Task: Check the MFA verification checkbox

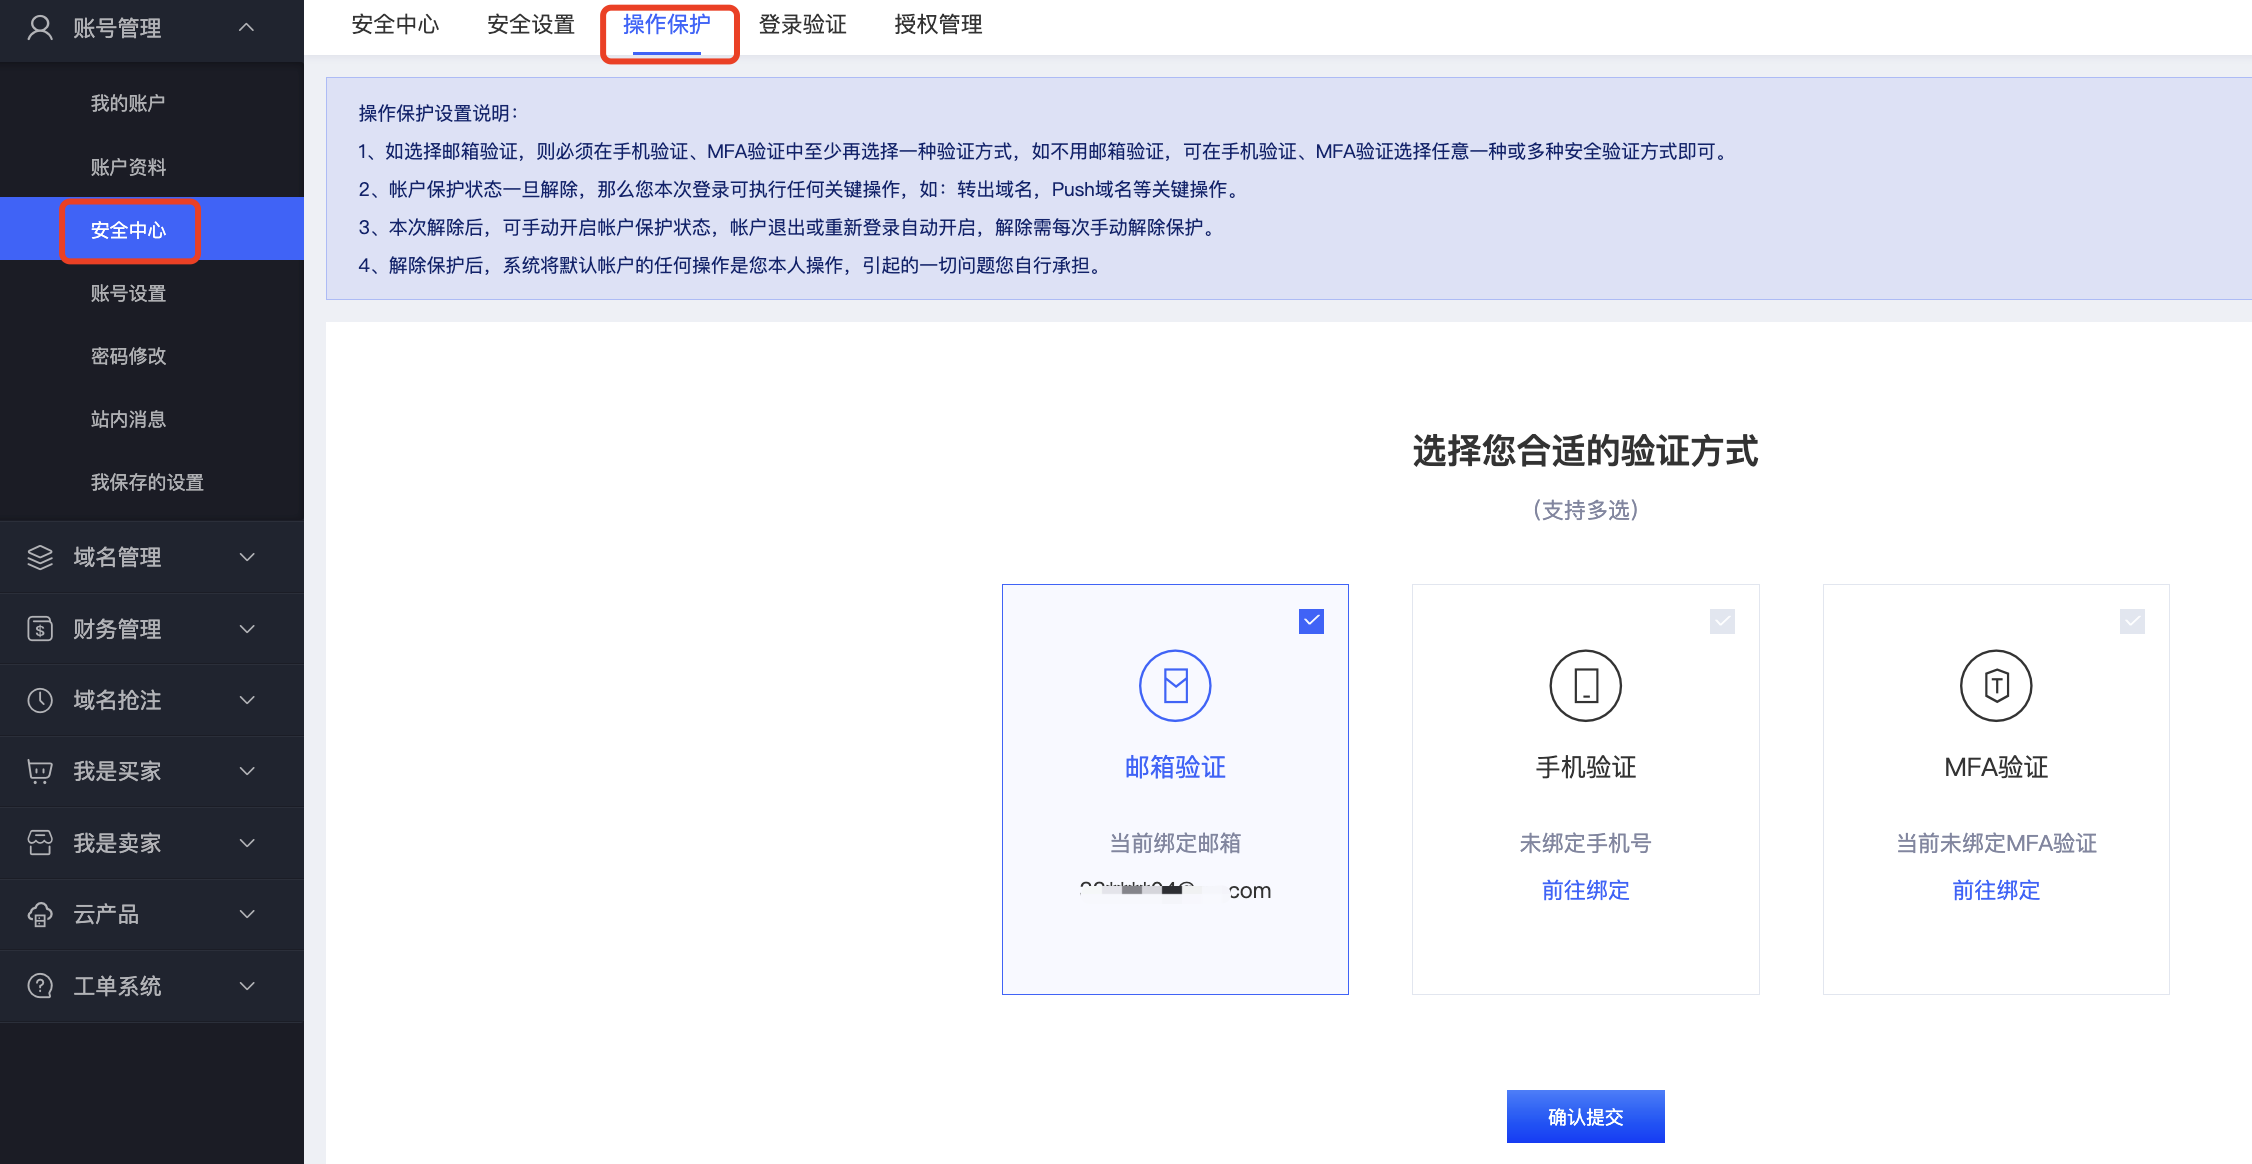Action: pyautogui.click(x=2132, y=621)
